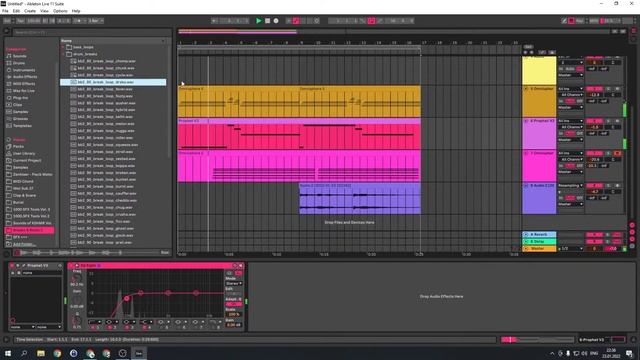640x360 pixels.
Task: Solo the 8 Audio track
Action: [608, 185]
